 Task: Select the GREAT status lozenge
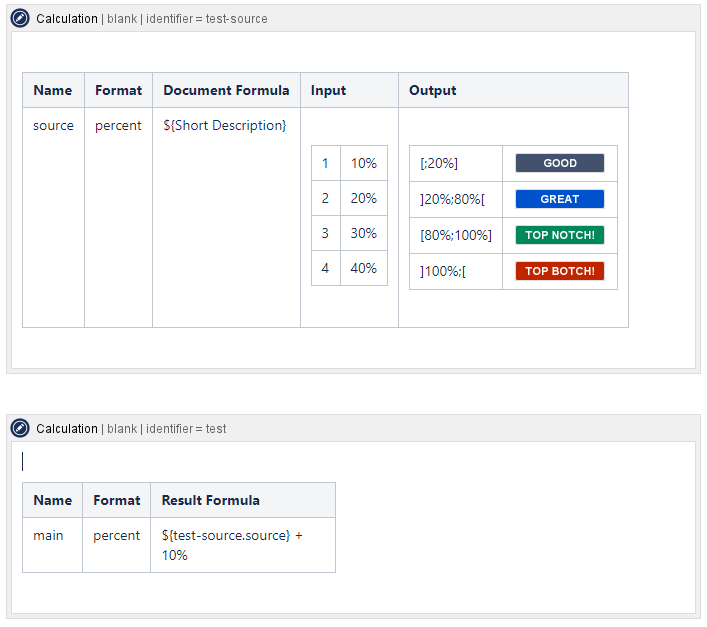[559, 199]
